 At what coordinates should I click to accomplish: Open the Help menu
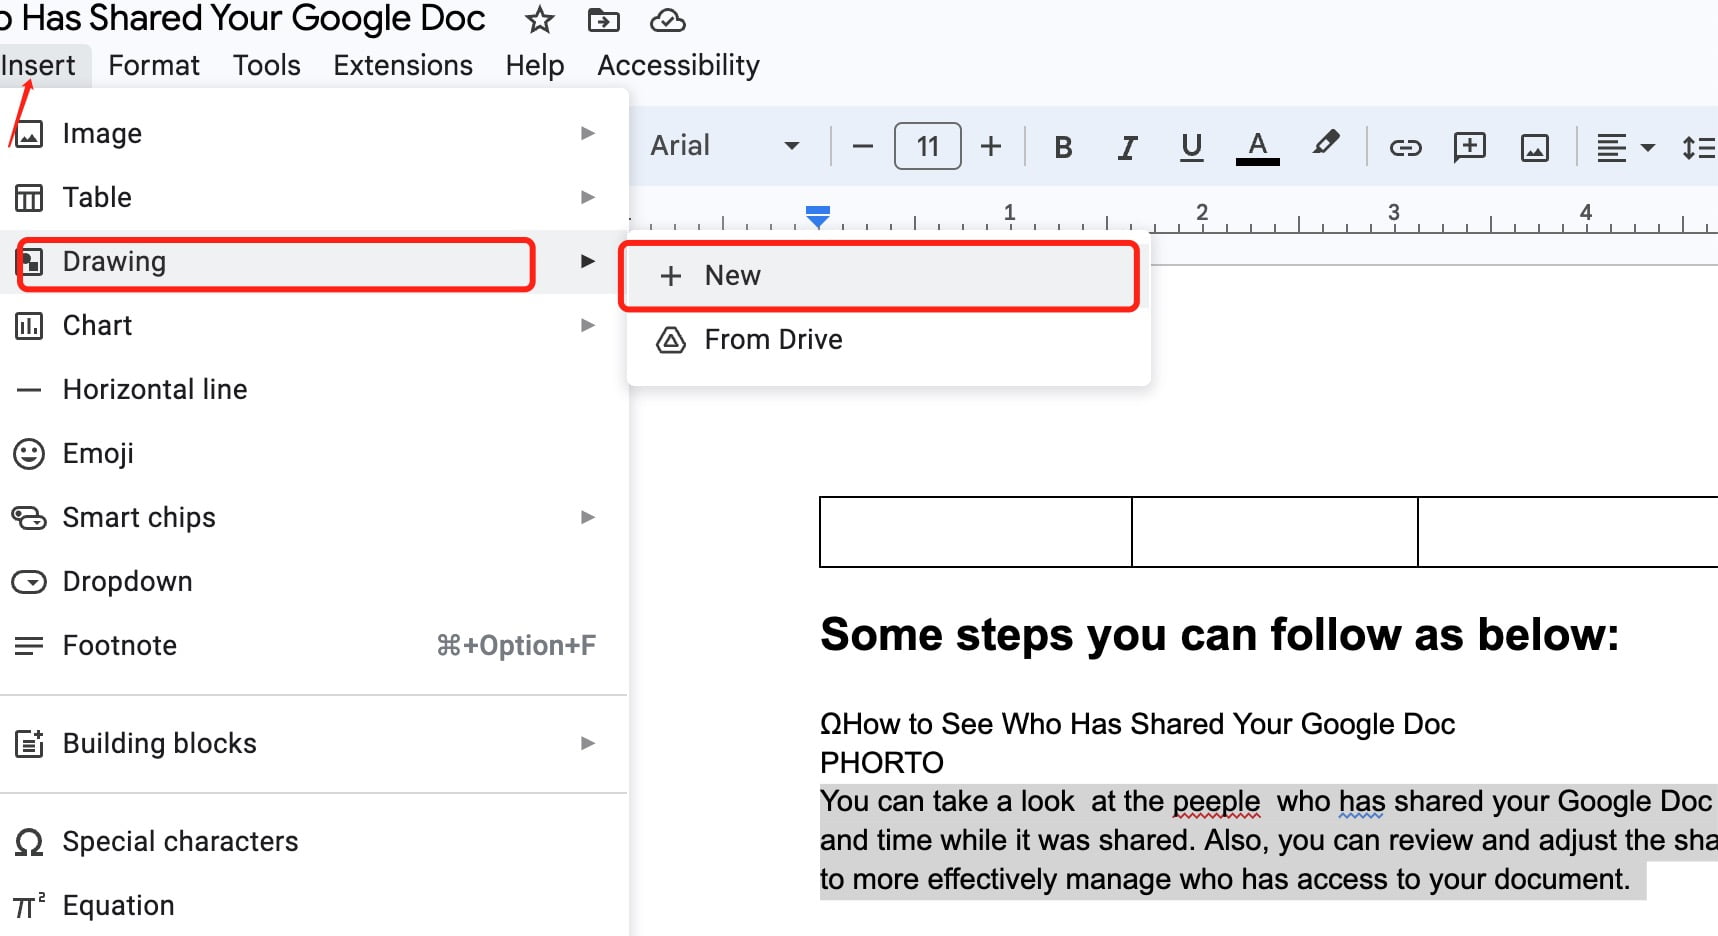(535, 65)
